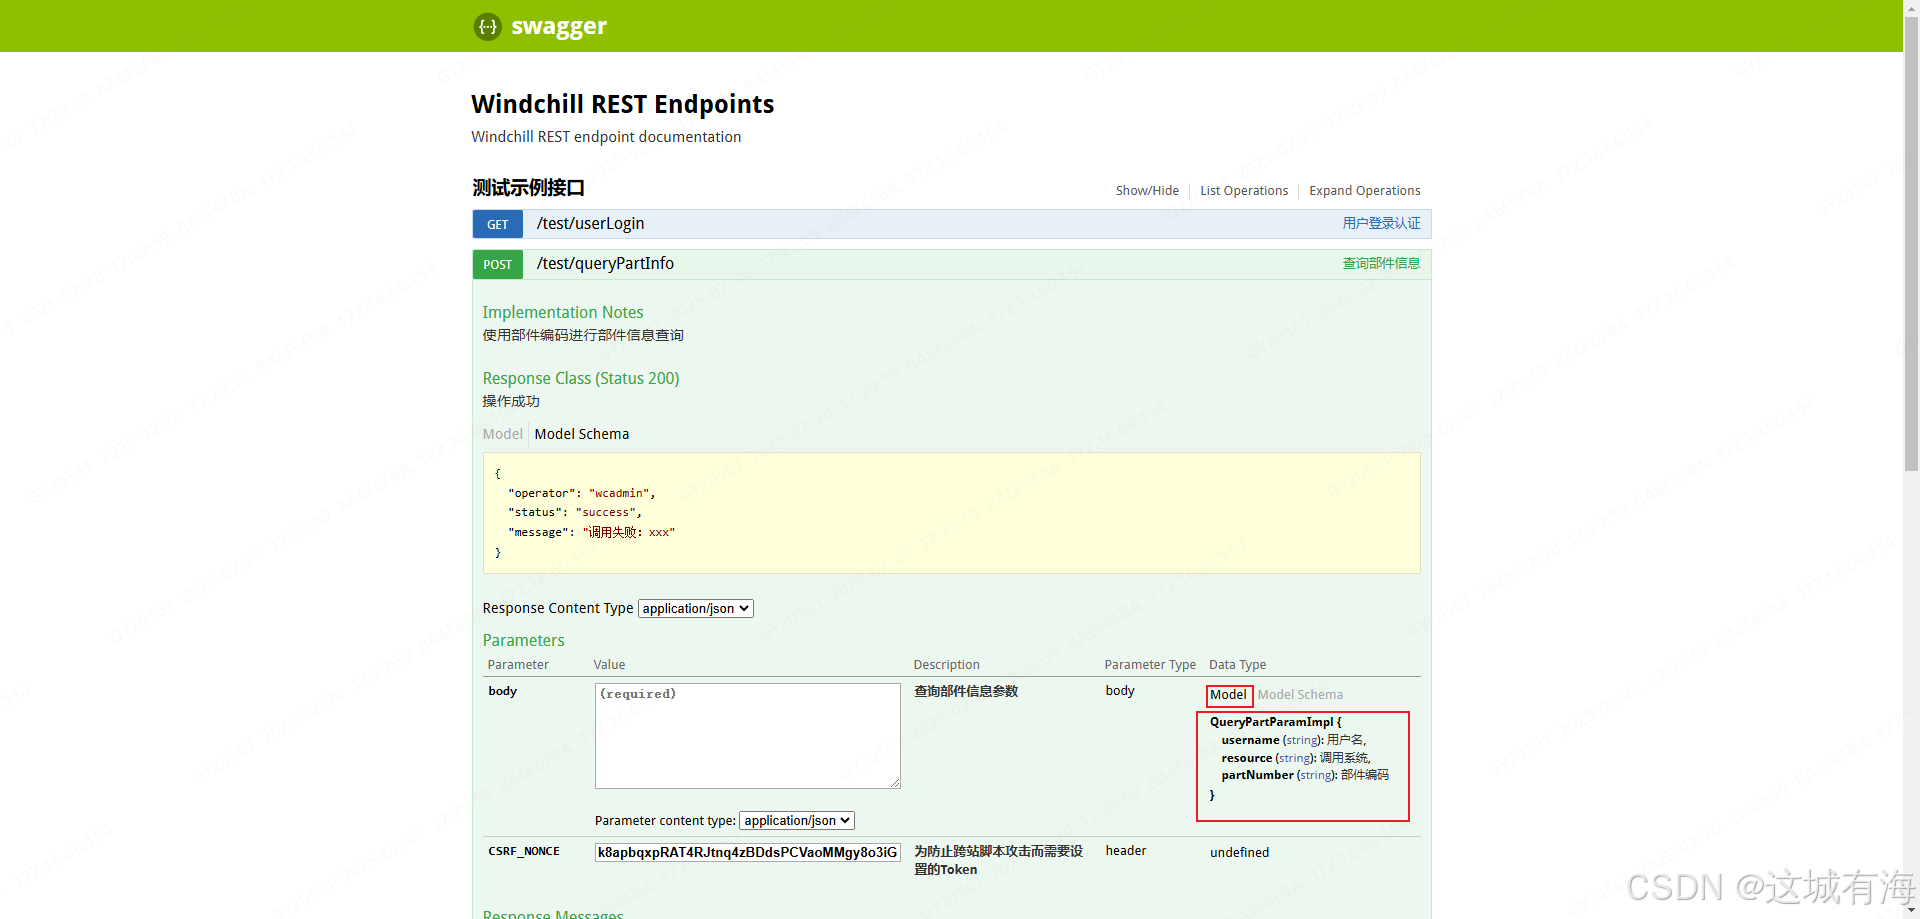Select the body Data Type Model tab
Image resolution: width=1920 pixels, height=919 pixels.
1228,695
